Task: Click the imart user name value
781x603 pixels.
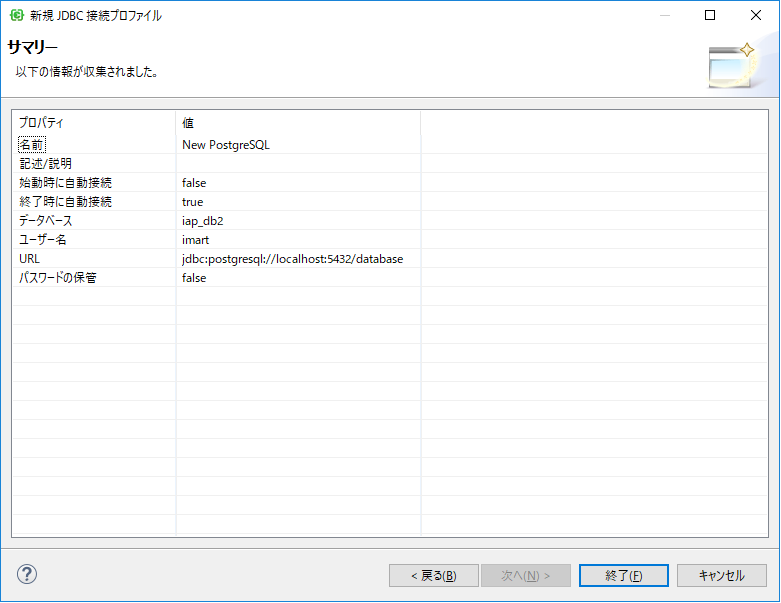Action: pos(195,240)
